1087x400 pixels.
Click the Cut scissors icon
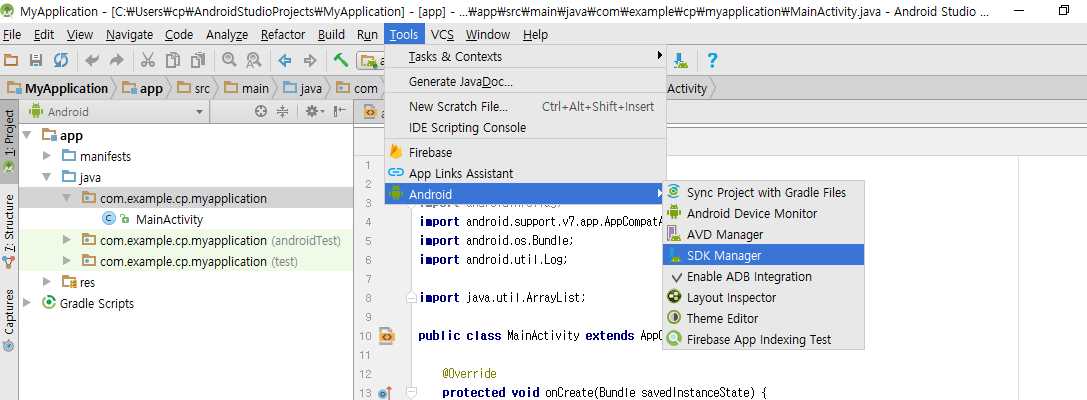(x=148, y=60)
